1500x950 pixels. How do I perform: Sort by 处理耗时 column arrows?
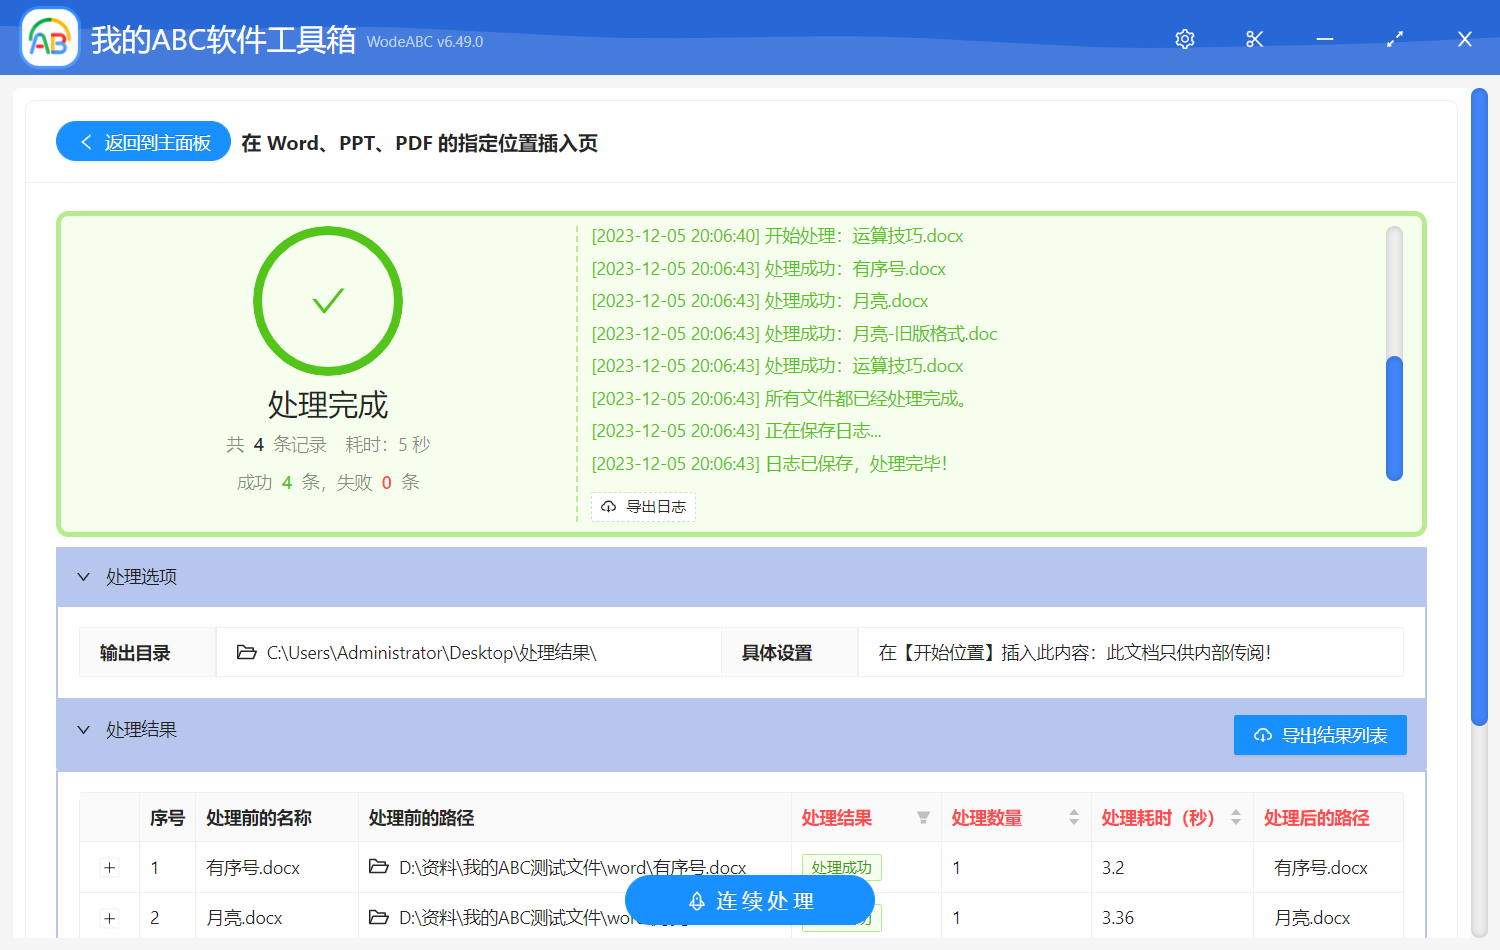1236,818
